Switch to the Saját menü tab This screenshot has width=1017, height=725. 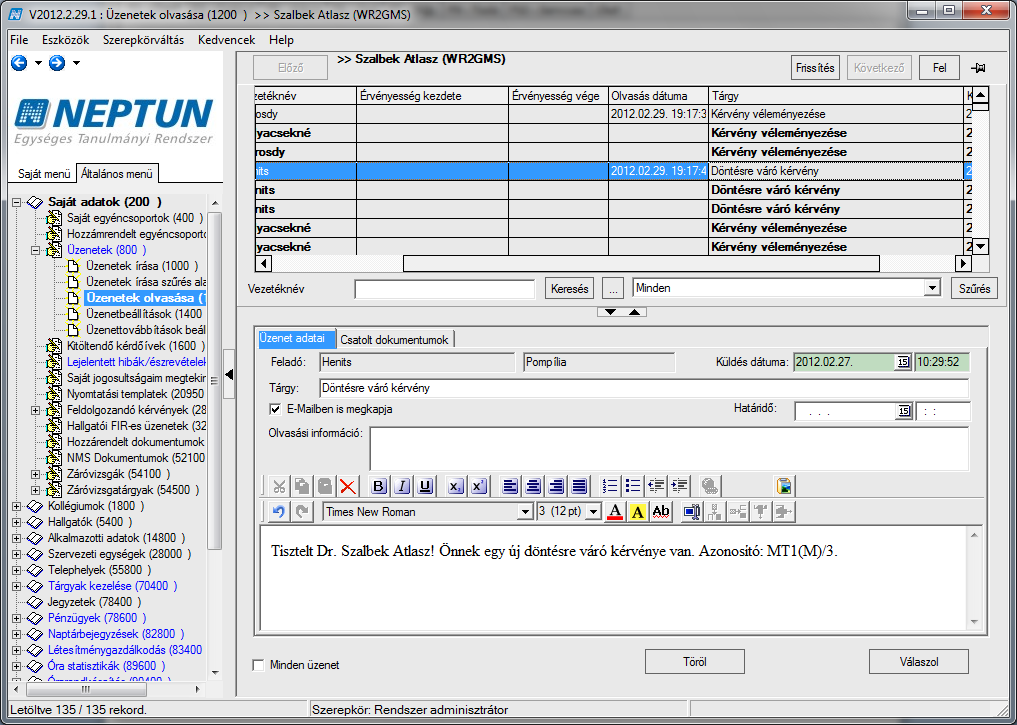click(43, 174)
